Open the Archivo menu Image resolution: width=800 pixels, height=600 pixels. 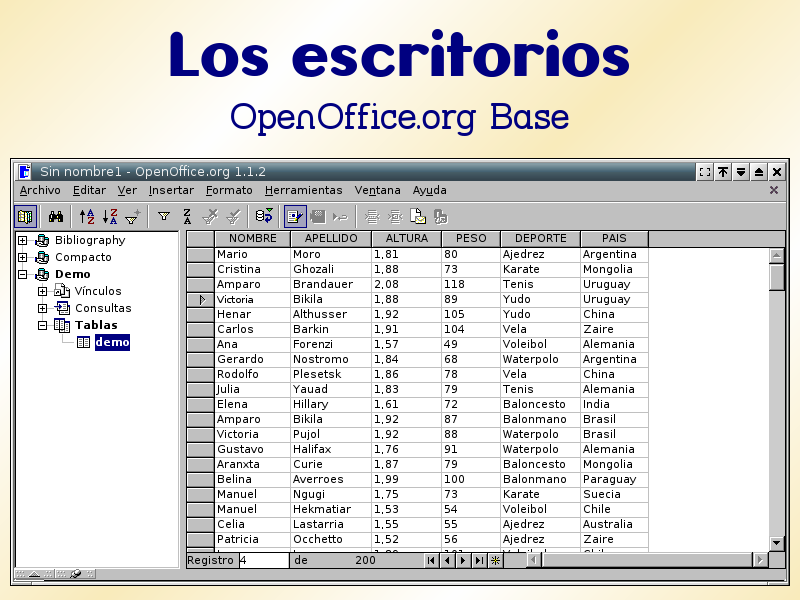(x=40, y=190)
